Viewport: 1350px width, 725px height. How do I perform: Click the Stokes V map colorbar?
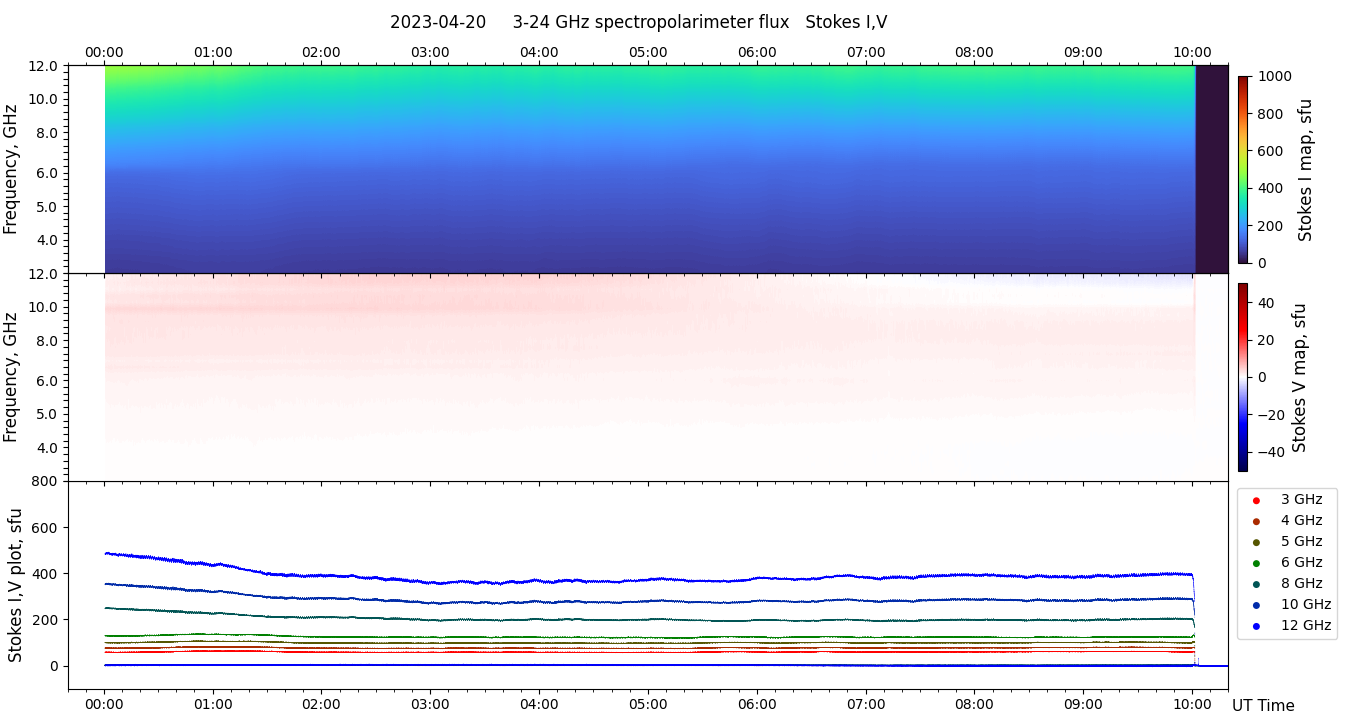click(1243, 377)
